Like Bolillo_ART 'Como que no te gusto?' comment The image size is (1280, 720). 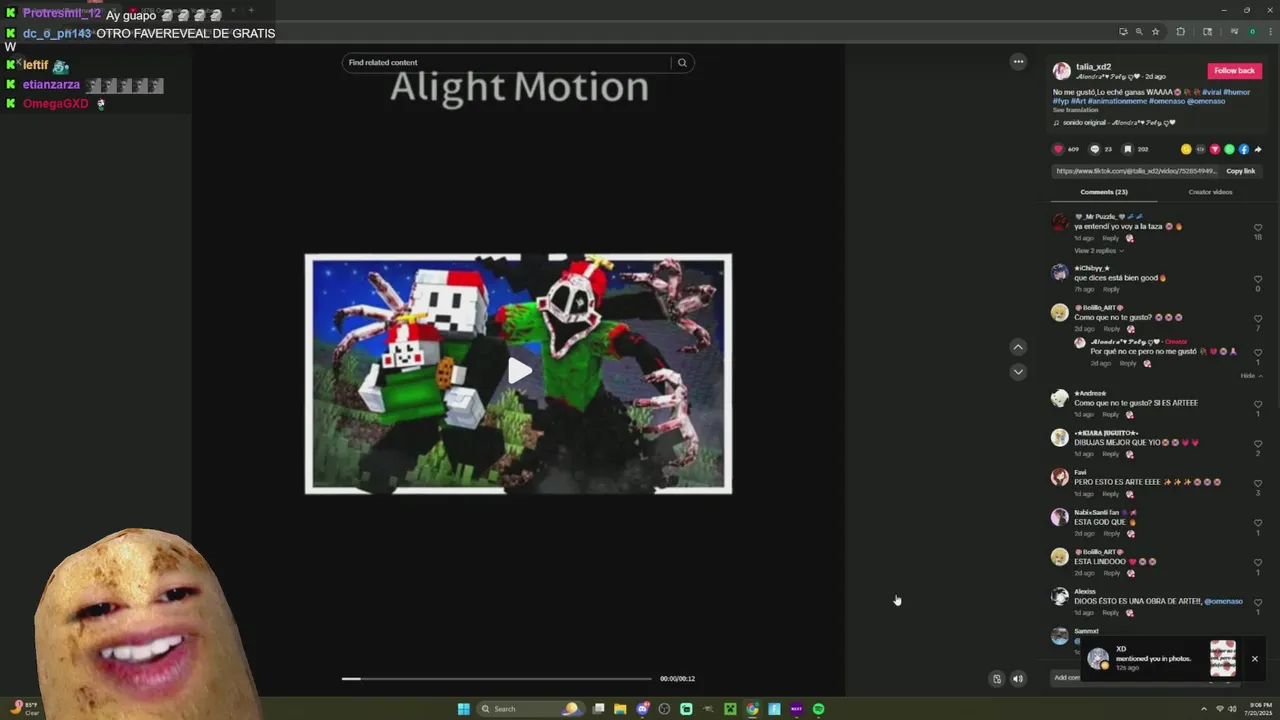point(1258,319)
